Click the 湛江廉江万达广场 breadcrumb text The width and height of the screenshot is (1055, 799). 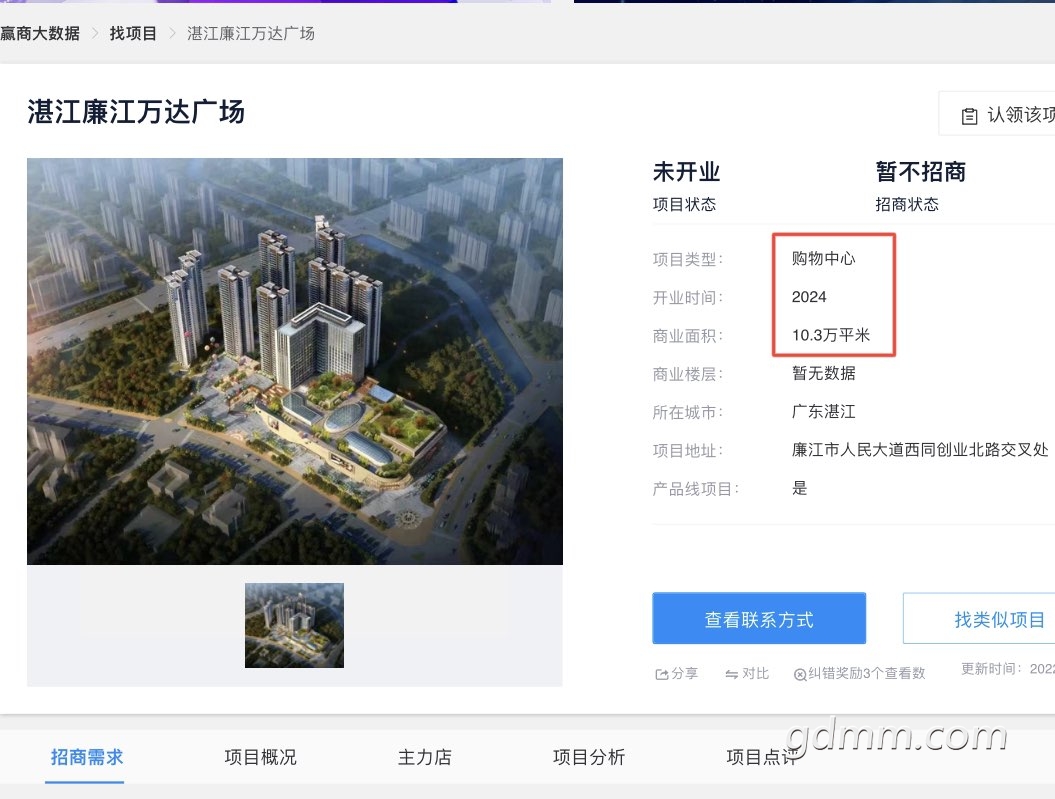(x=251, y=33)
